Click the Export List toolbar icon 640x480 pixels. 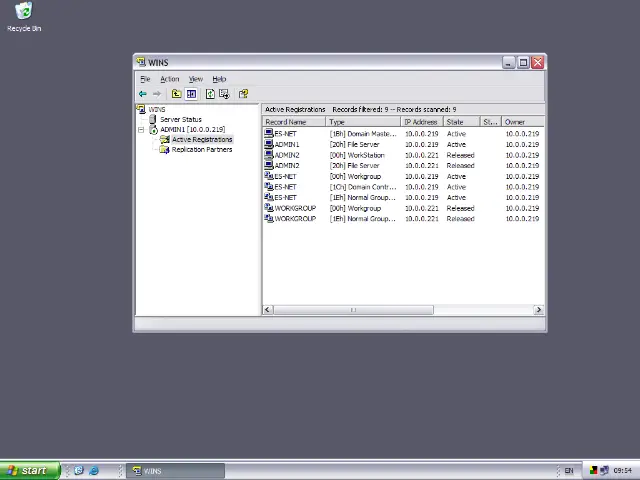point(224,94)
